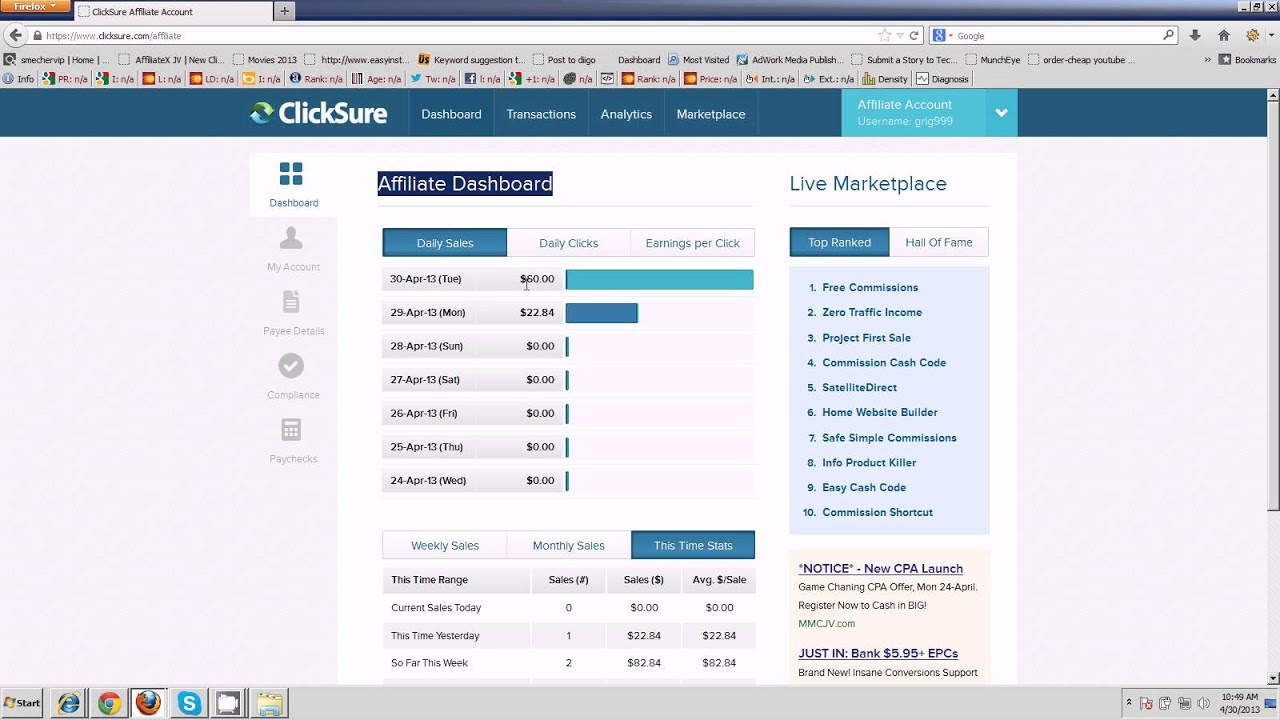Open the Start menu
This screenshot has height=720, width=1280.
(x=23, y=703)
